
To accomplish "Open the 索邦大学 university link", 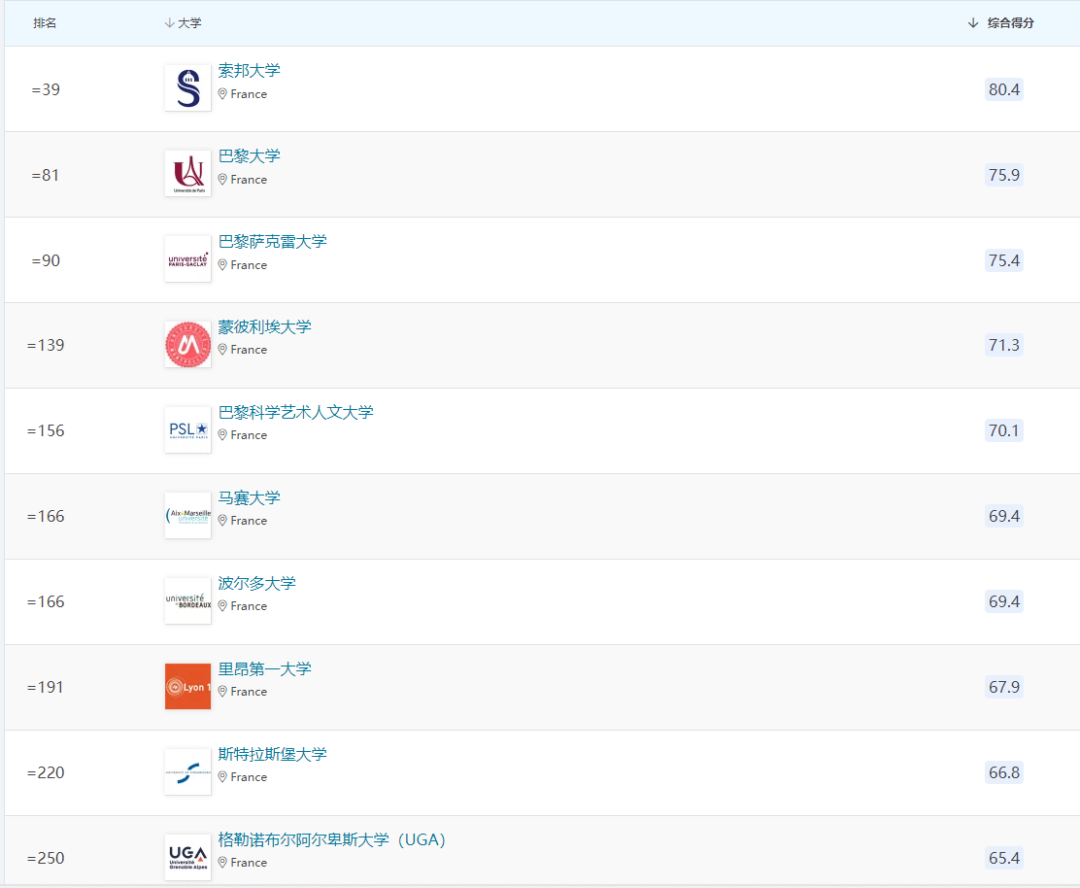I will pos(250,70).
